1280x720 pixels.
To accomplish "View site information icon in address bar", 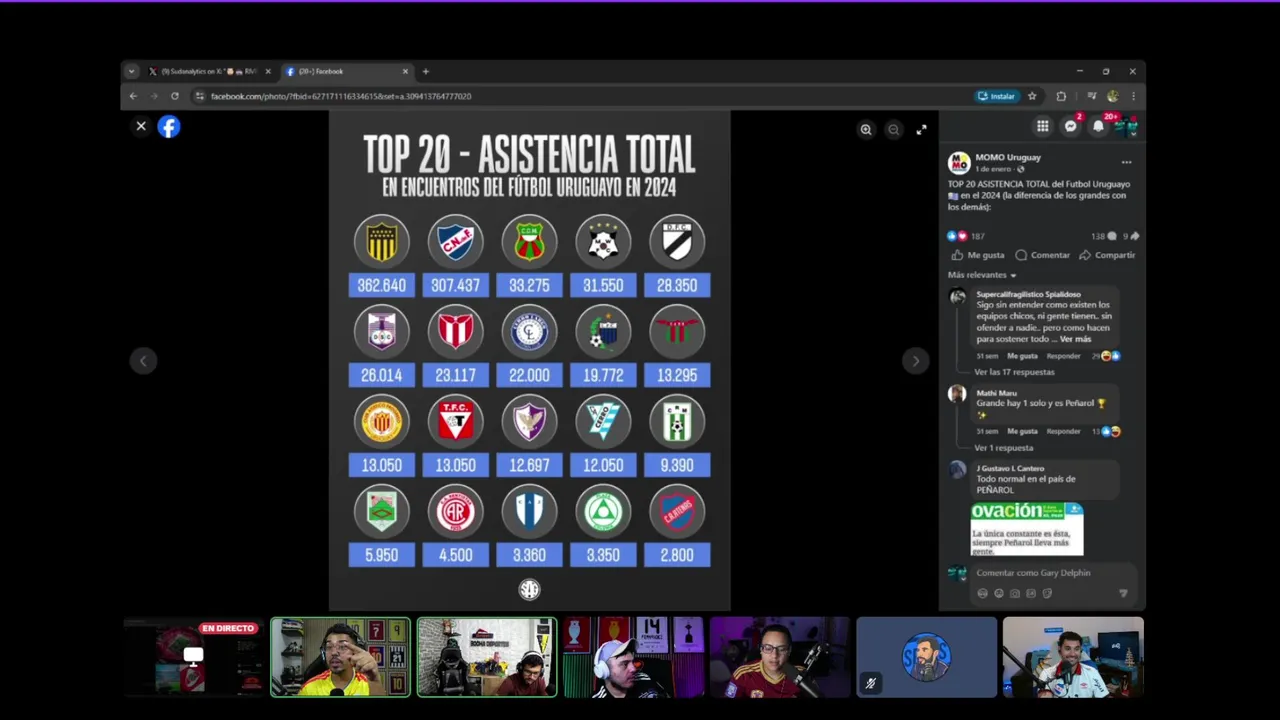I will point(200,96).
